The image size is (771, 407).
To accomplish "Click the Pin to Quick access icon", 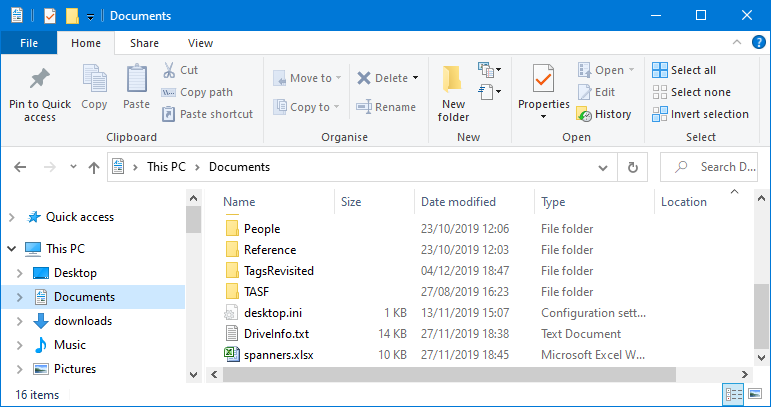I will [40, 79].
